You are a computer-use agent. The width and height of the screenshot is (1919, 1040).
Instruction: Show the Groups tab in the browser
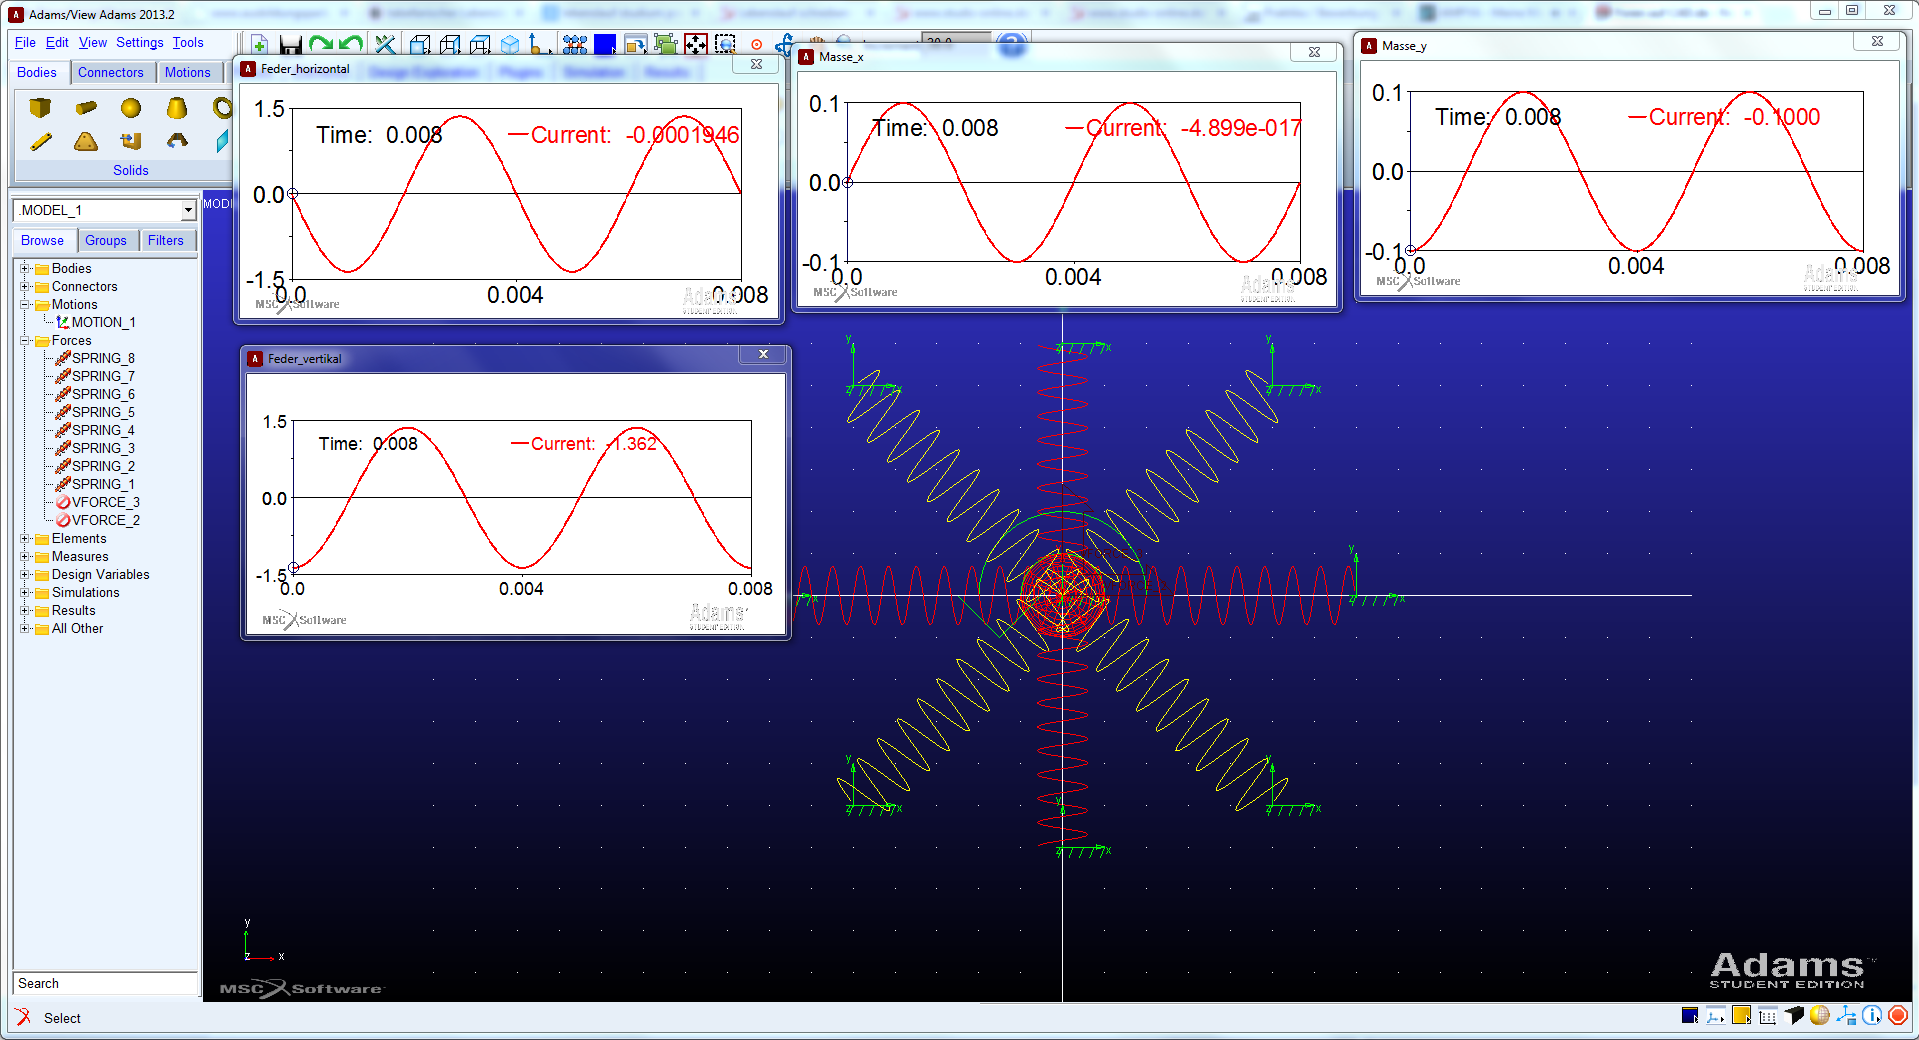point(106,240)
